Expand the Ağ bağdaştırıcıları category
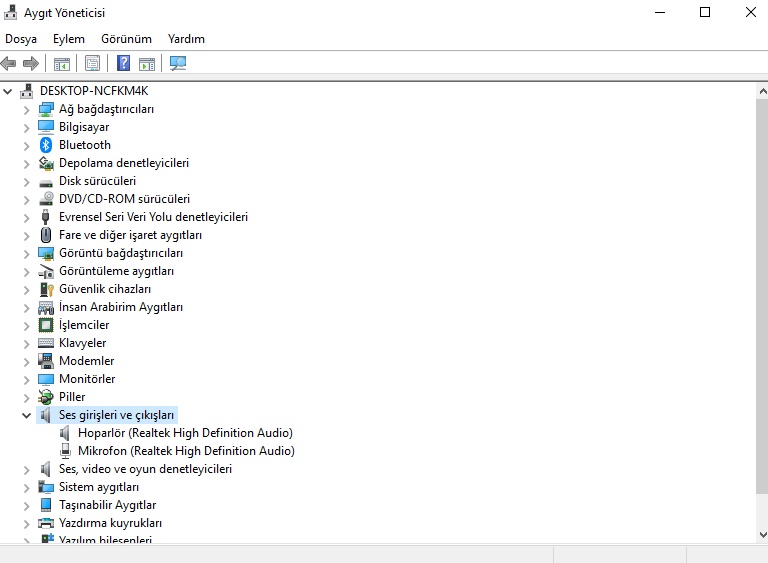This screenshot has width=768, height=563. coord(27,109)
